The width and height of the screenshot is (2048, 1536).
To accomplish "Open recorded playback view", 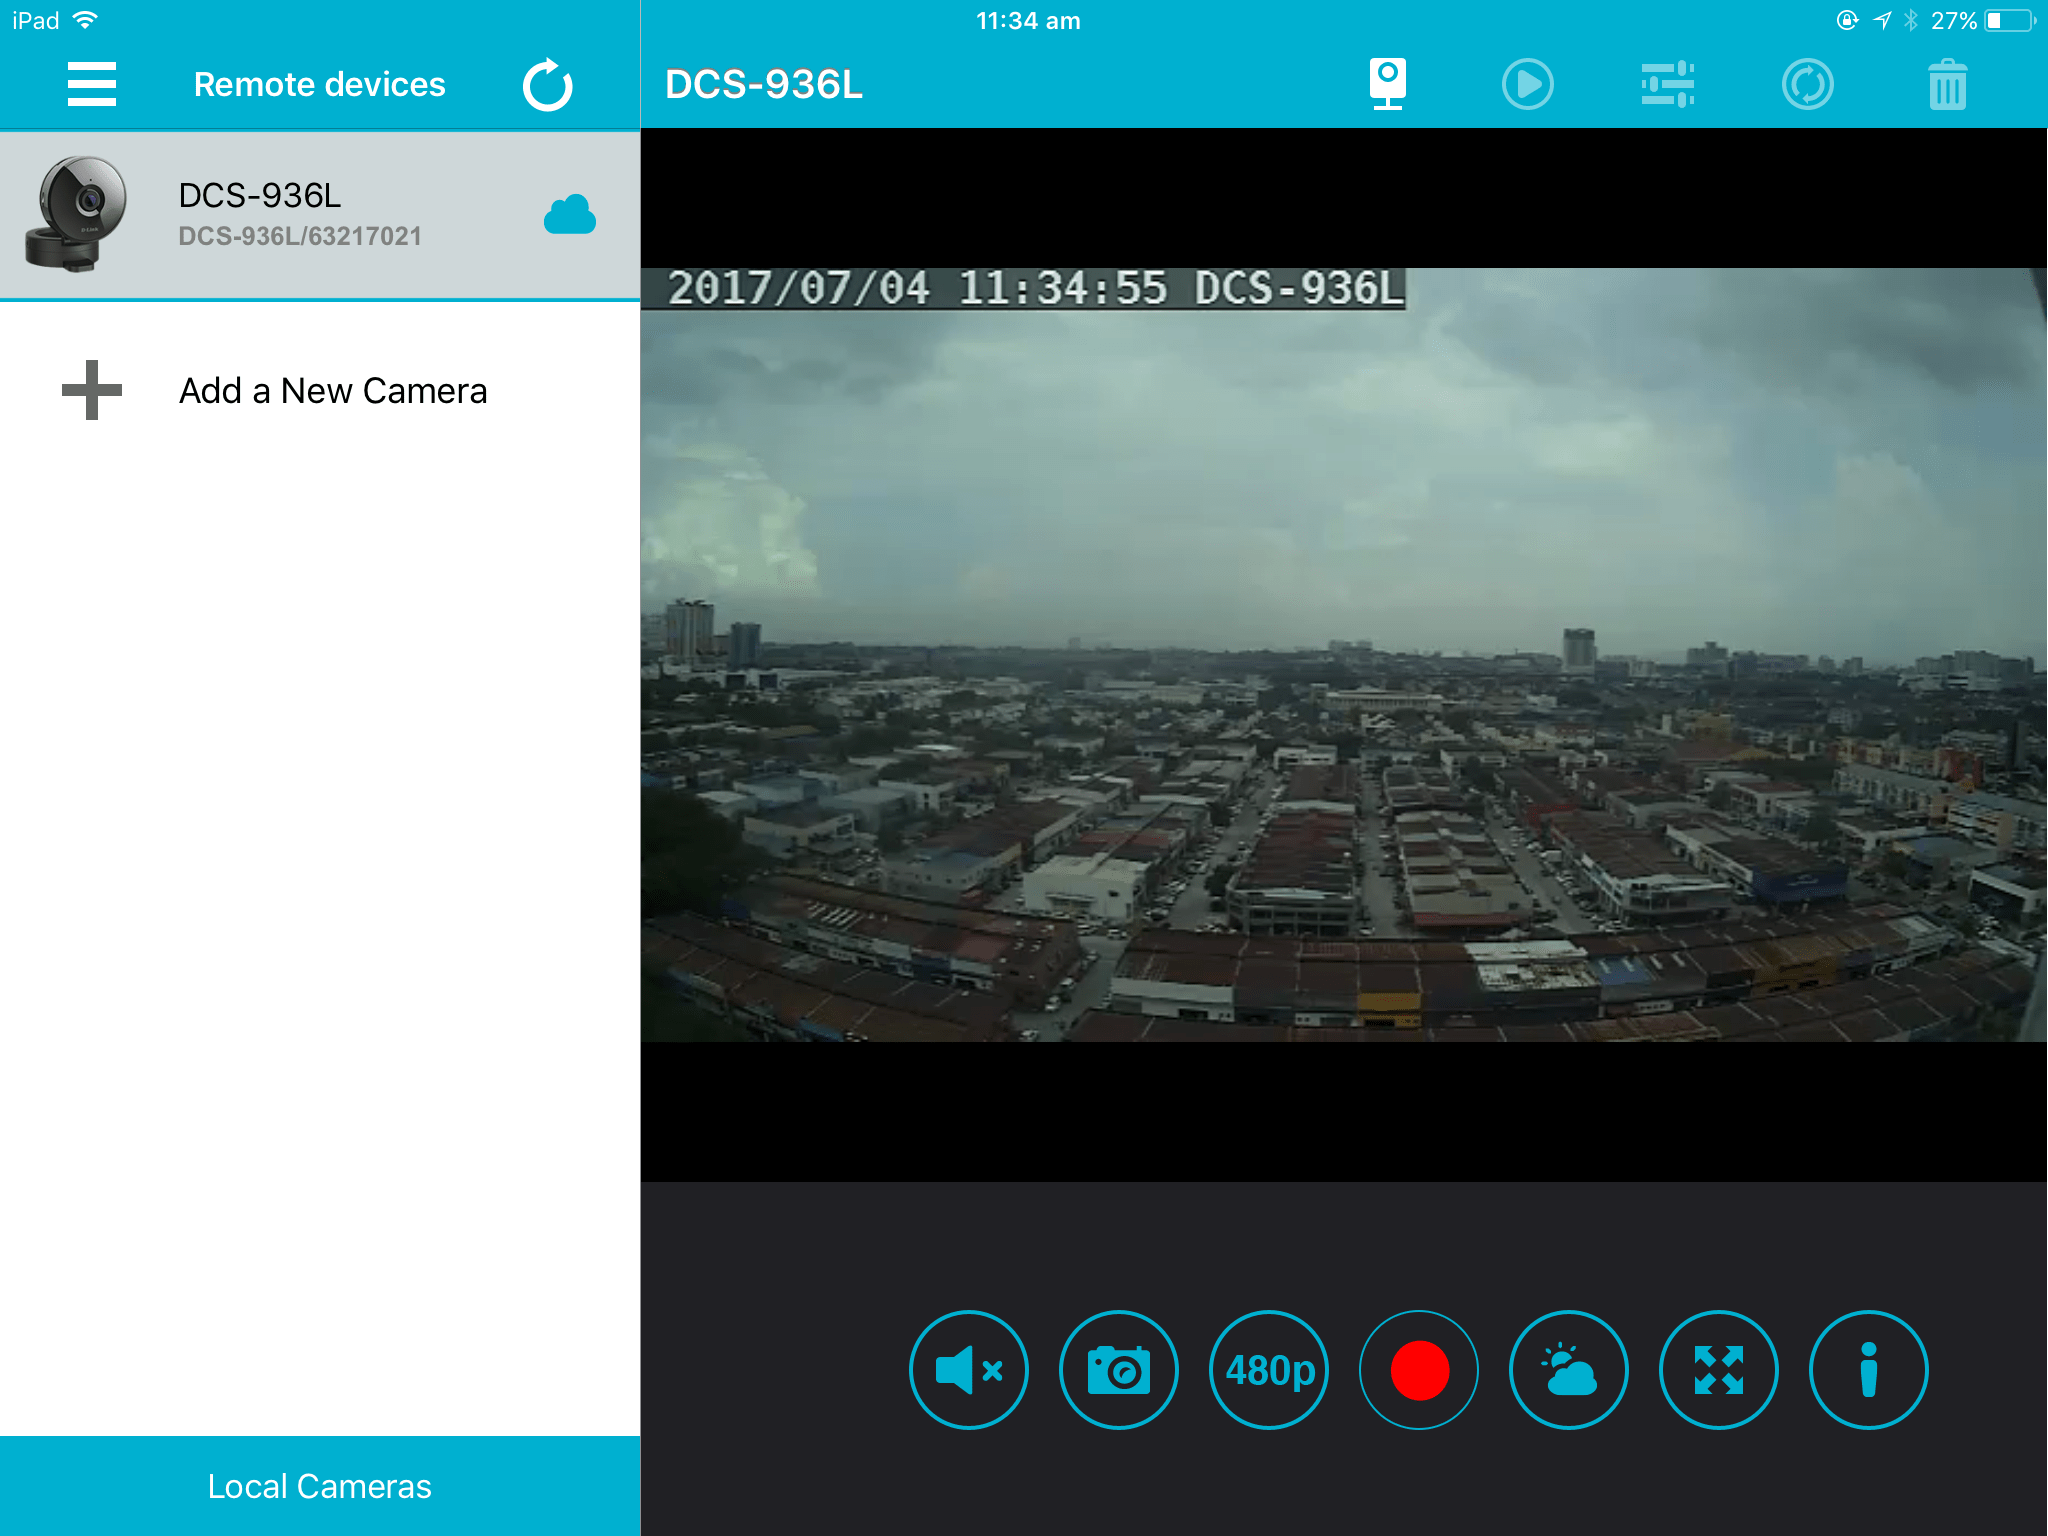I will coord(1527,84).
